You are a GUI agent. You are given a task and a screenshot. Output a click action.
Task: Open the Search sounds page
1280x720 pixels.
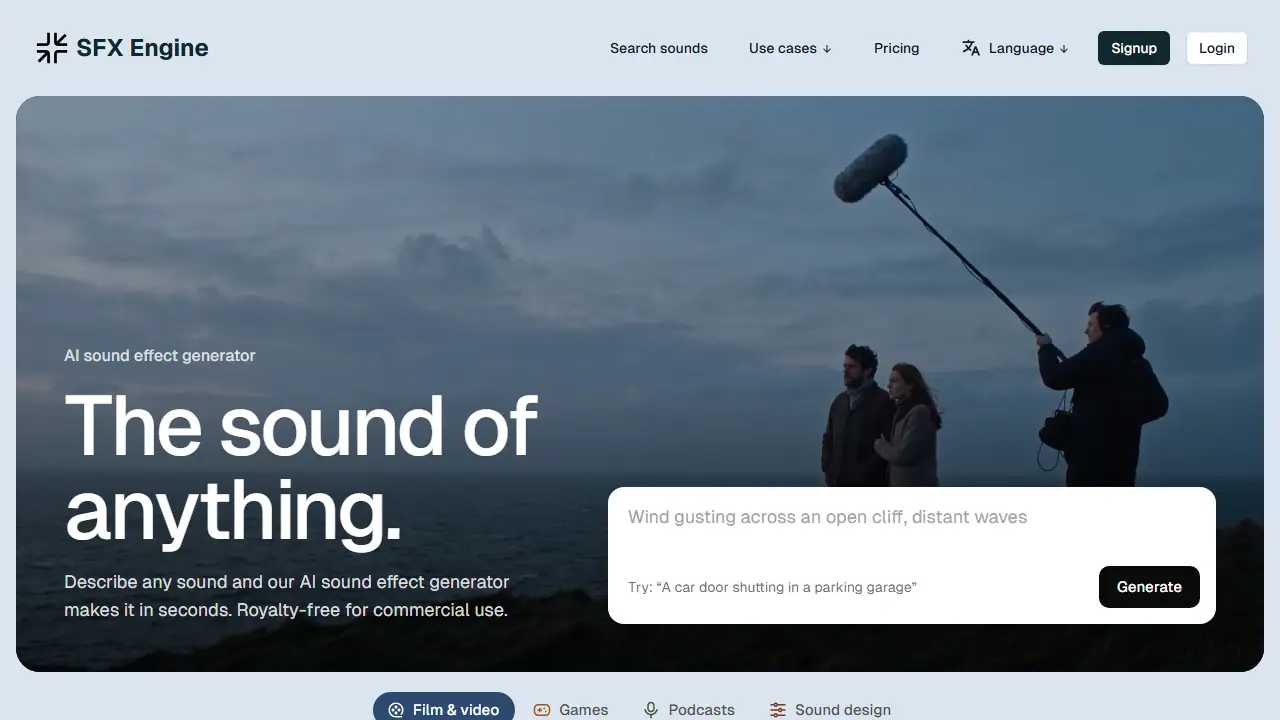(659, 48)
